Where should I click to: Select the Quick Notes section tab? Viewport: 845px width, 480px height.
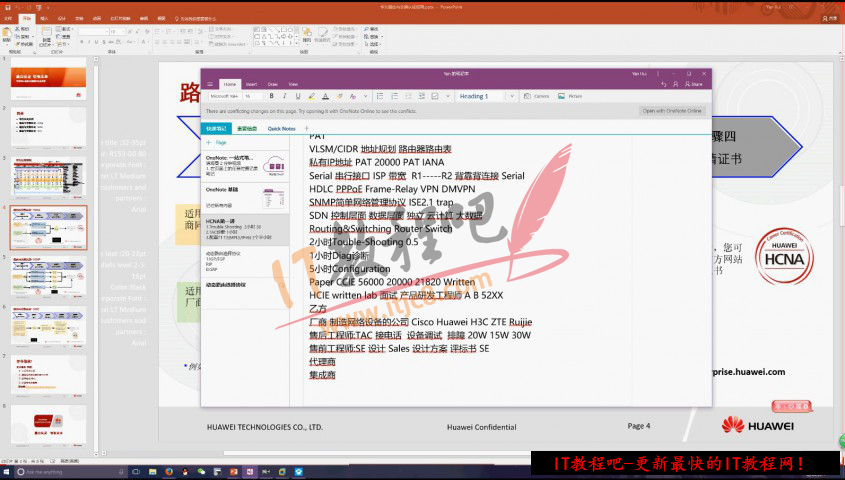281,129
